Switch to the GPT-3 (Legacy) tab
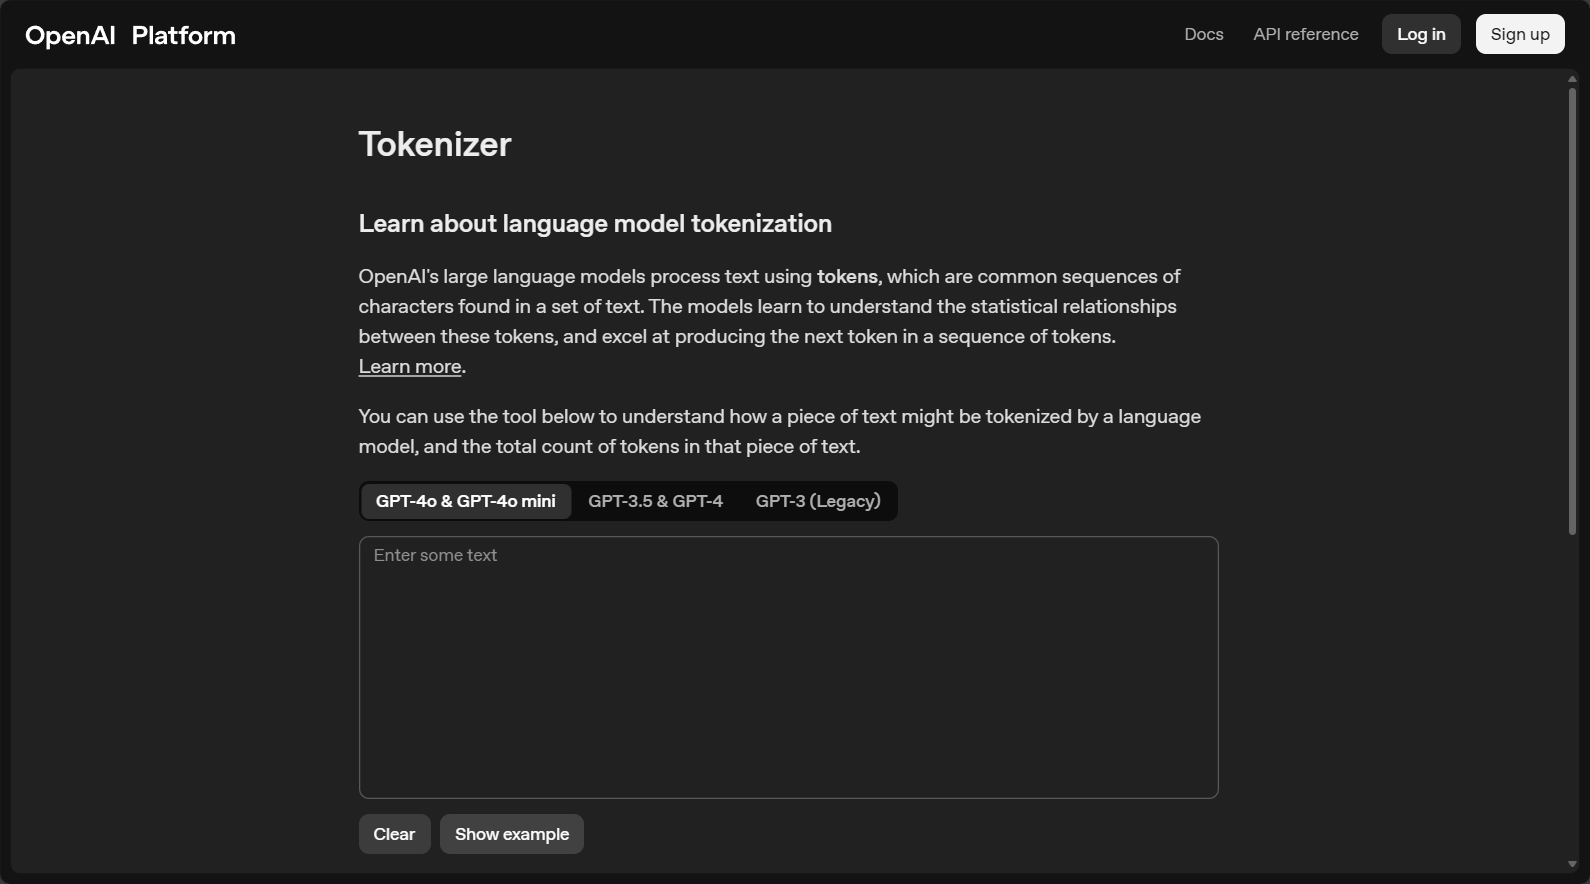Screen dimensions: 1590x884 (818, 501)
